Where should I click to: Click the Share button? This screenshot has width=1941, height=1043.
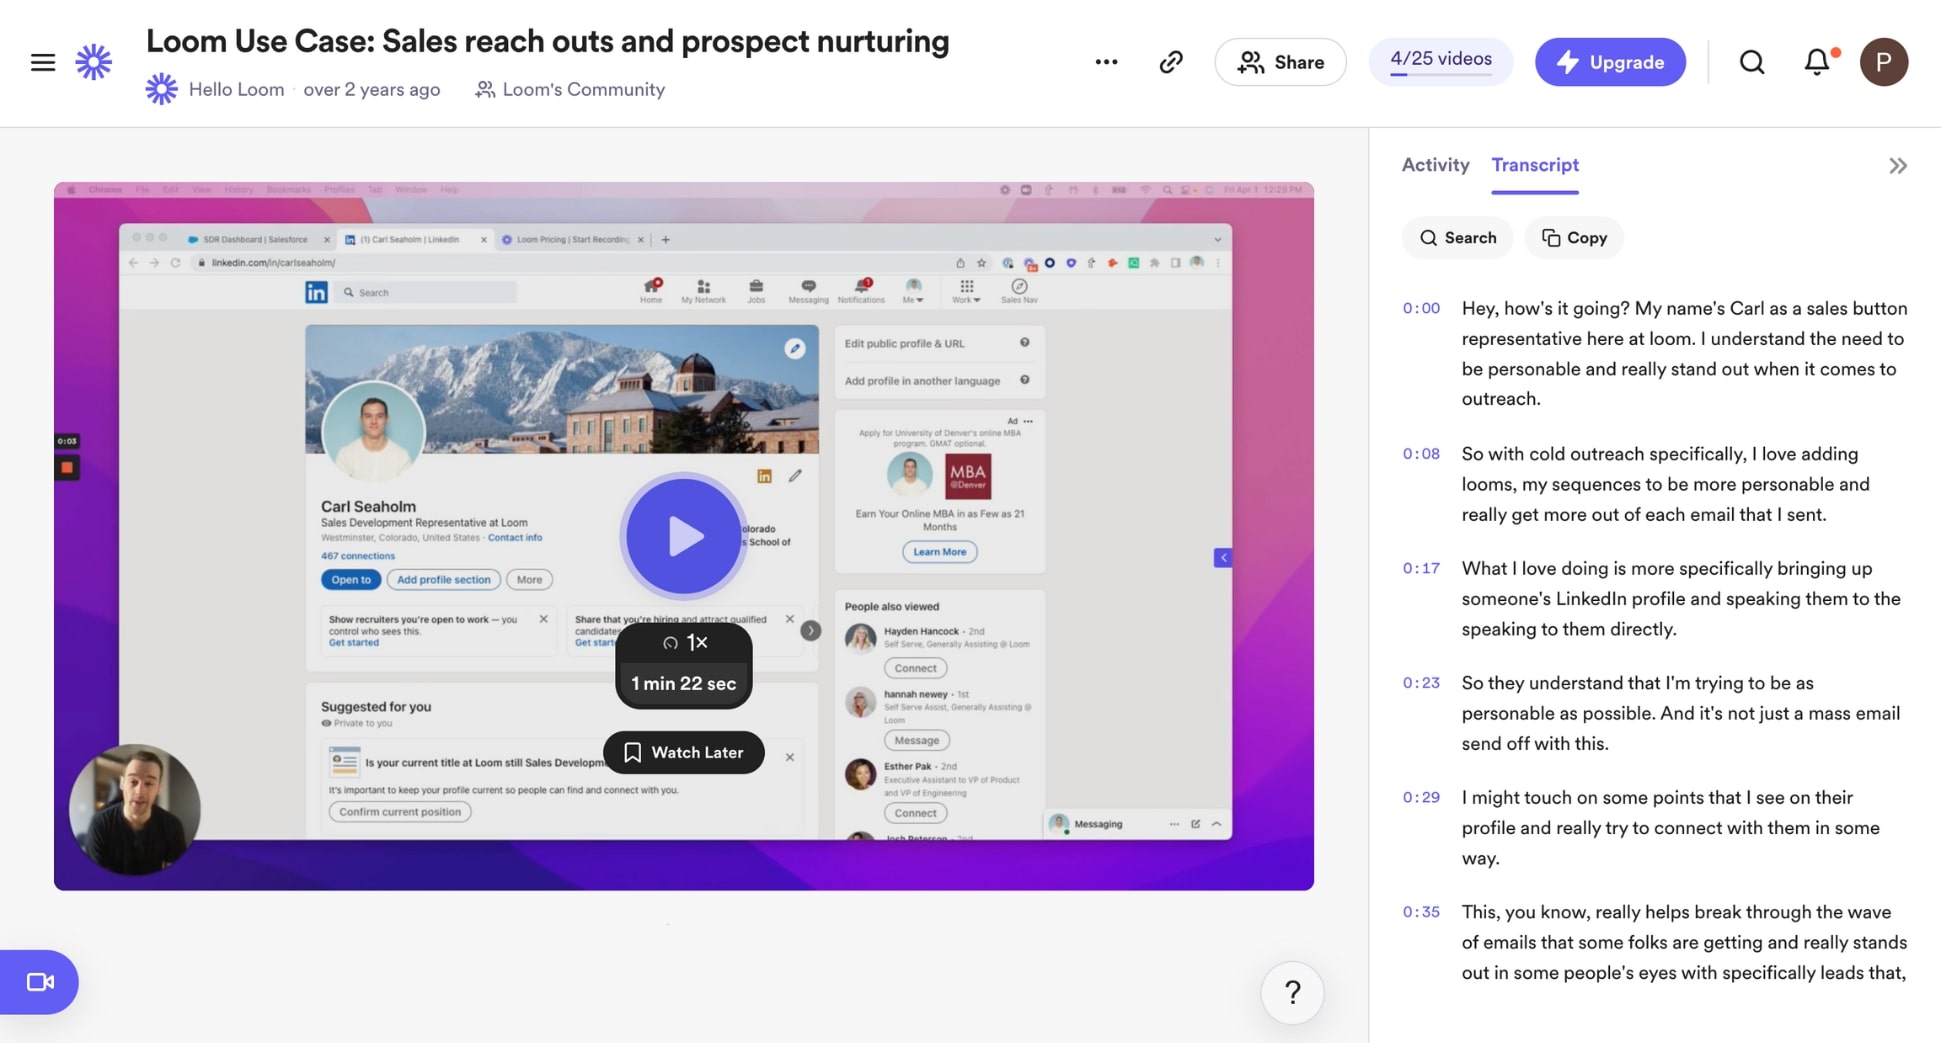tap(1280, 62)
